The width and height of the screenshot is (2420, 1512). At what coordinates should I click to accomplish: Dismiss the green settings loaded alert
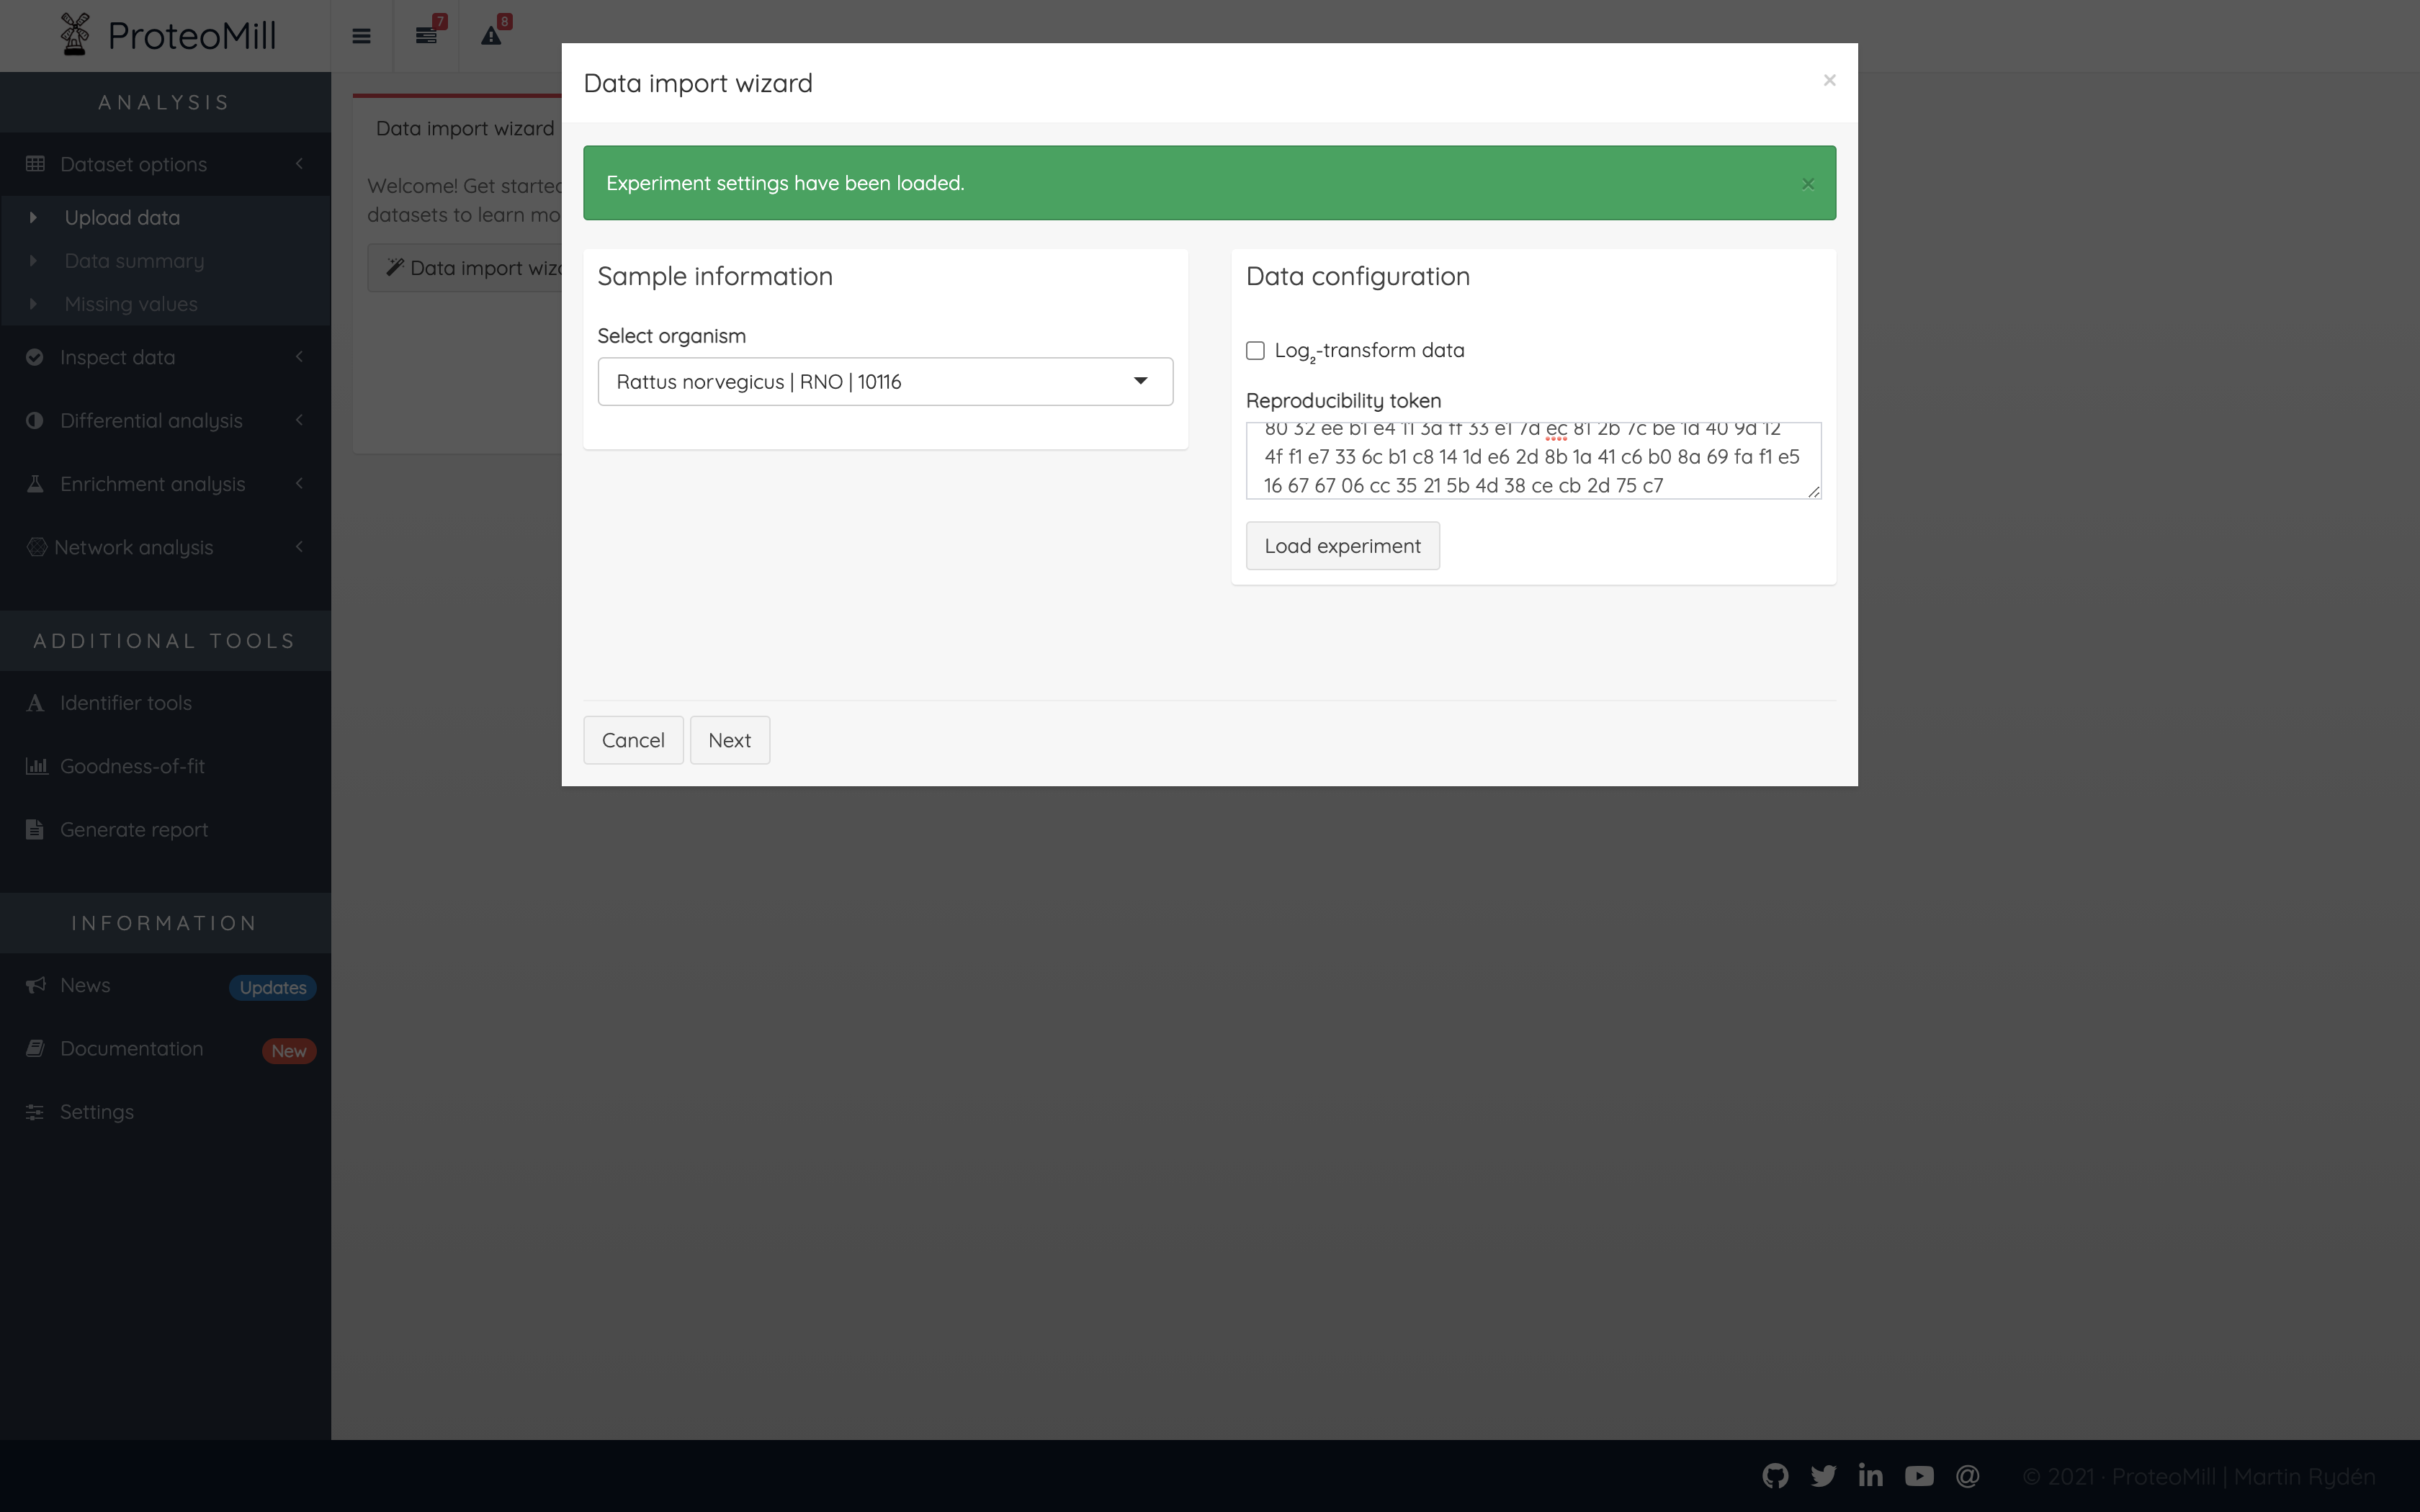1807,184
